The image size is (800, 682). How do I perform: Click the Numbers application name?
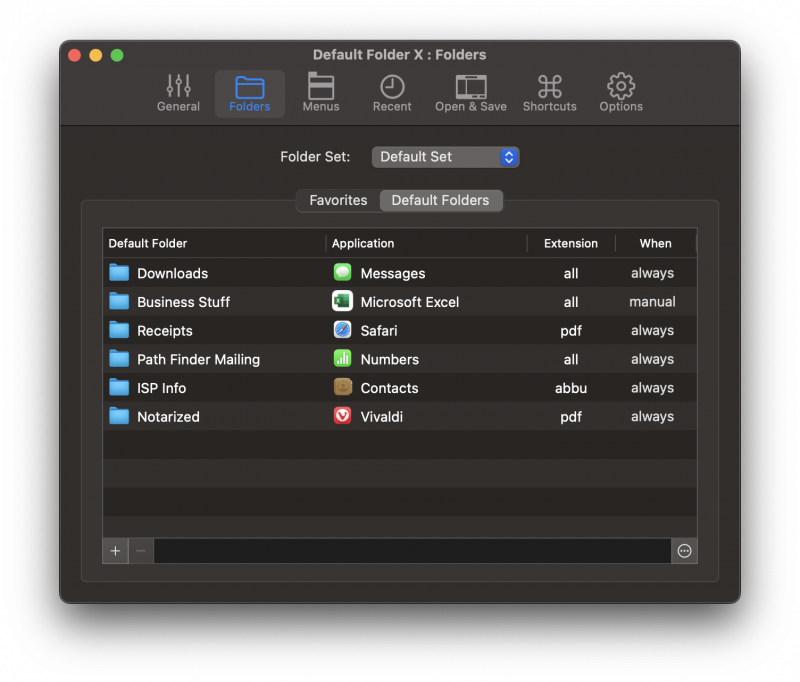click(390, 360)
